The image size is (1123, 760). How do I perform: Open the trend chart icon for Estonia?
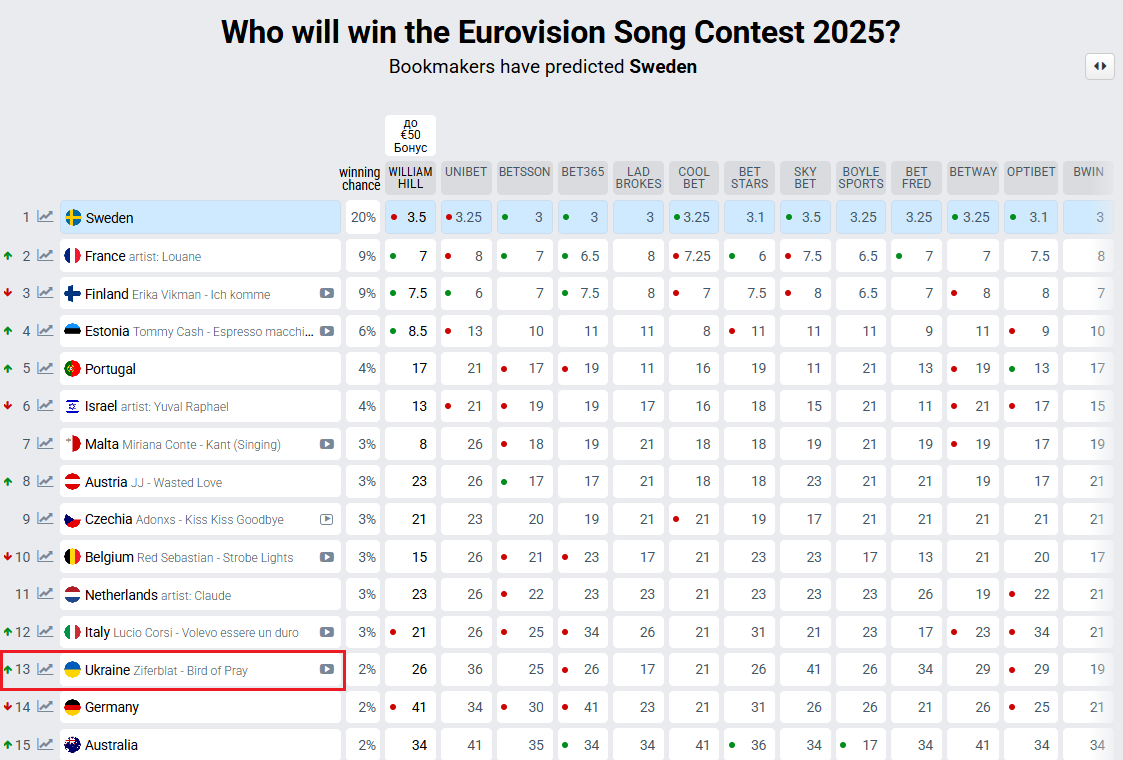coord(45,331)
